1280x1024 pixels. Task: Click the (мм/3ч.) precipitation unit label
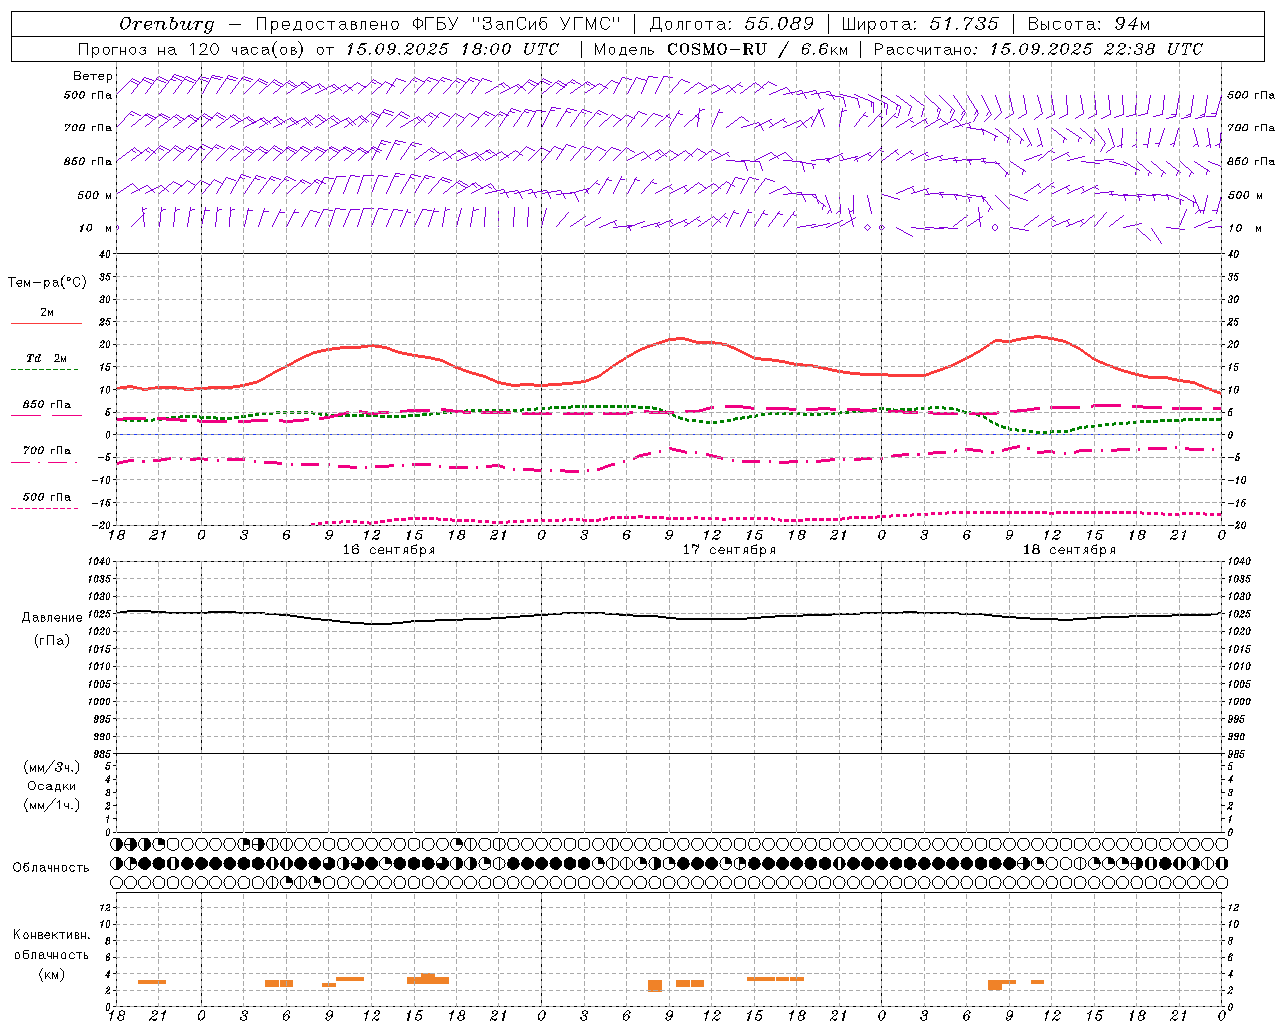(52, 767)
